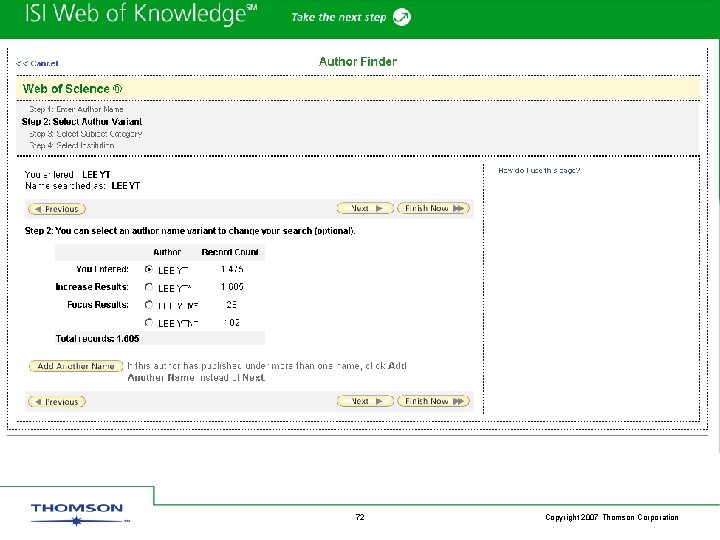Click the Finish Now button below Add Another Name

(433, 401)
